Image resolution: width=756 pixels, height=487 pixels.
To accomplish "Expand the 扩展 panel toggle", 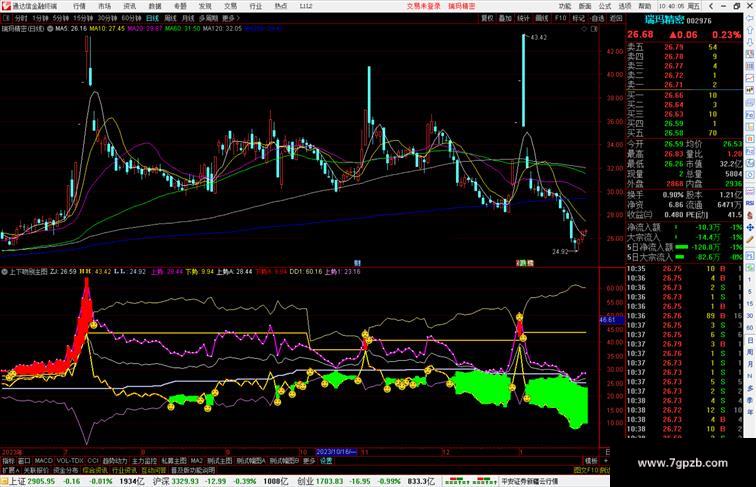I will (x=10, y=470).
